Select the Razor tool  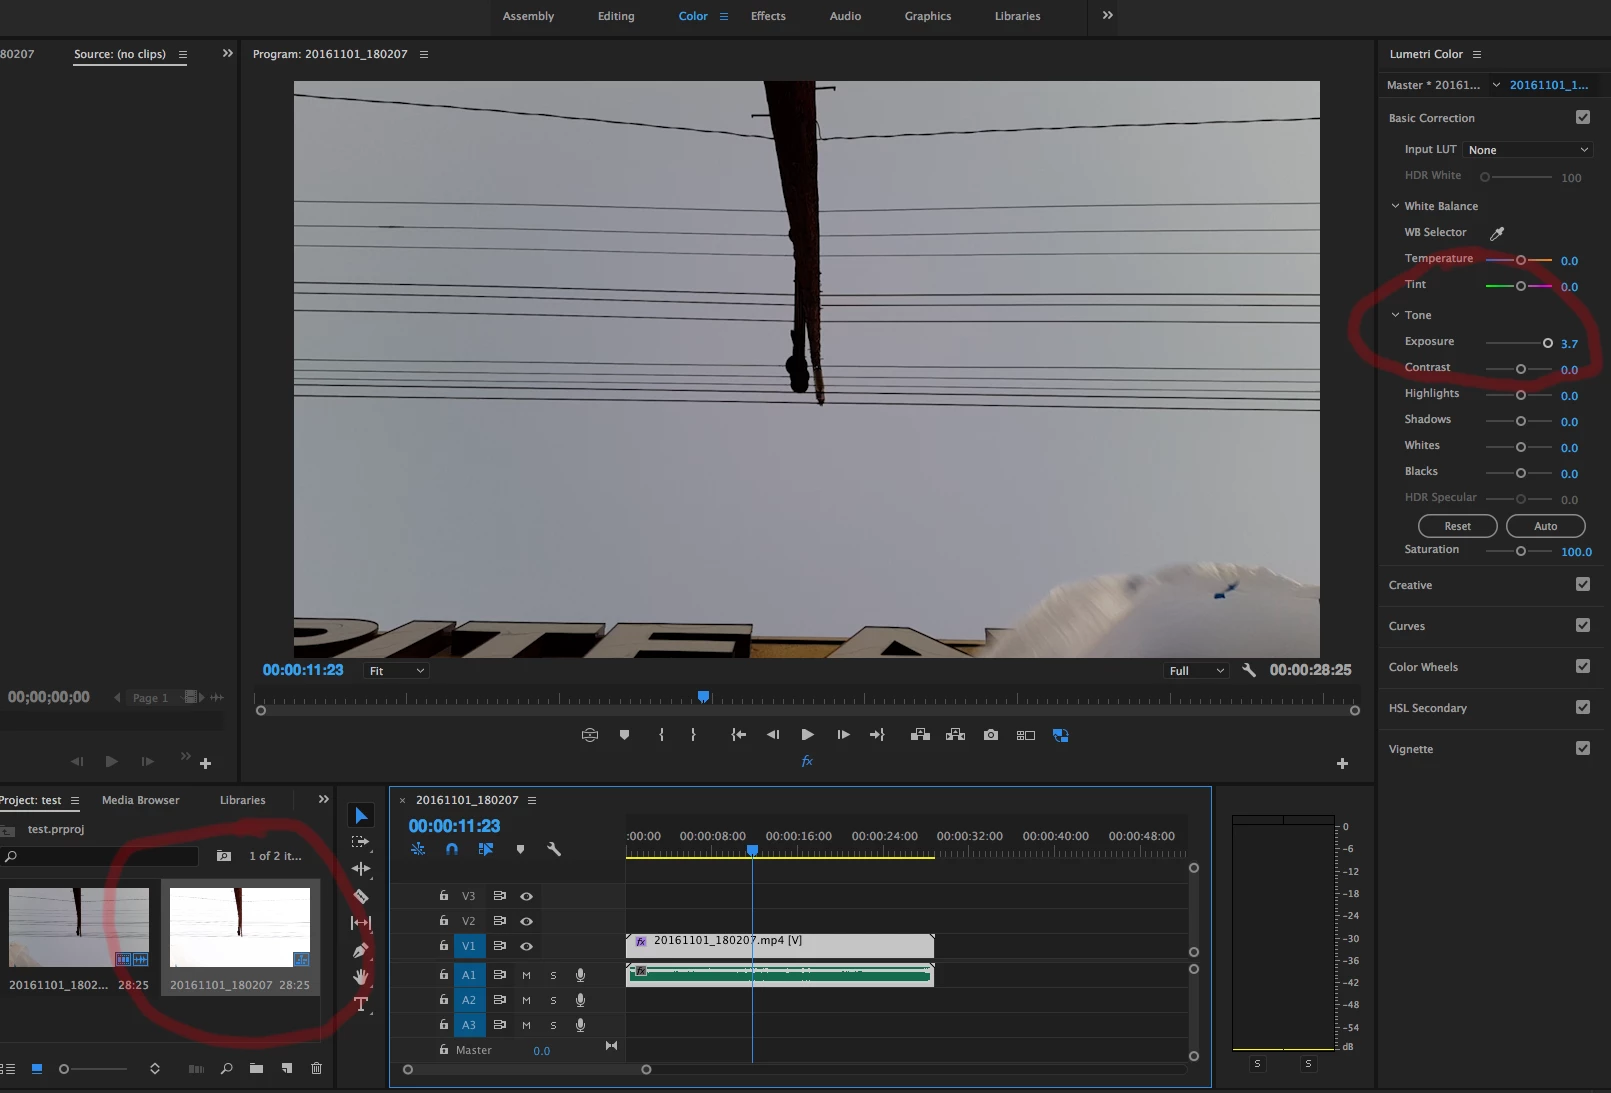pyautogui.click(x=361, y=896)
